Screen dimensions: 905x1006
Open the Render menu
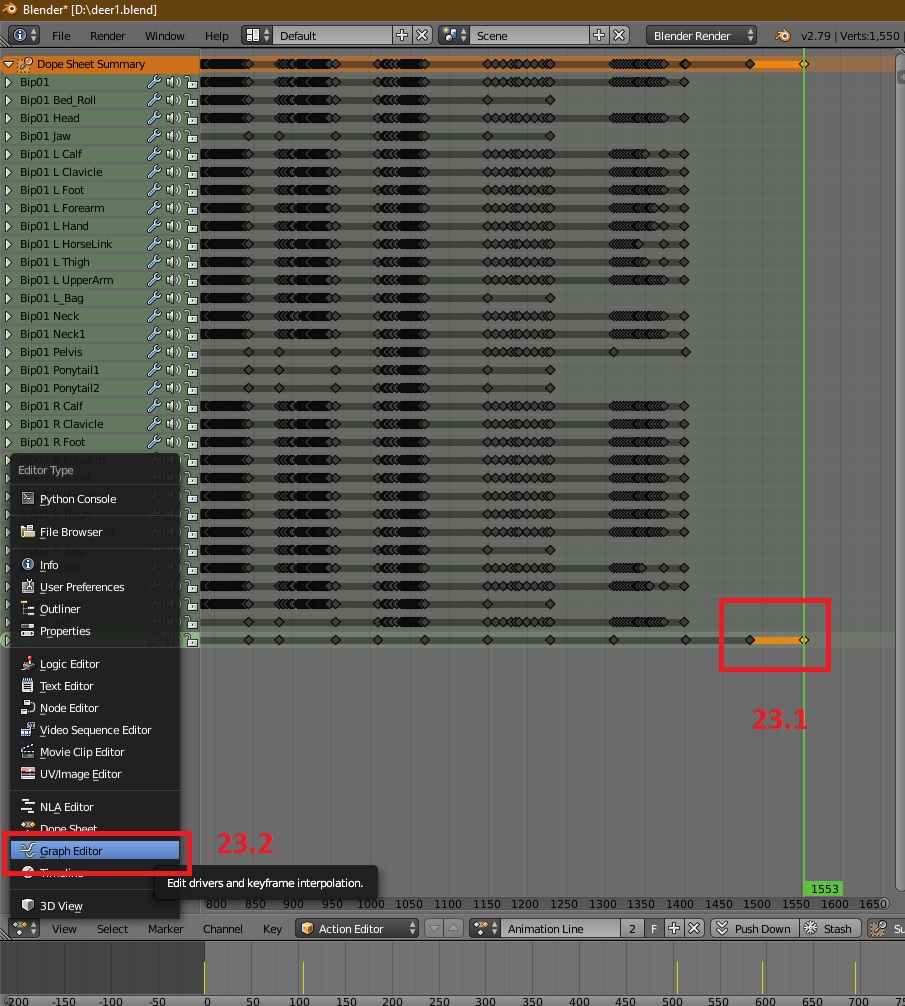tap(107, 36)
